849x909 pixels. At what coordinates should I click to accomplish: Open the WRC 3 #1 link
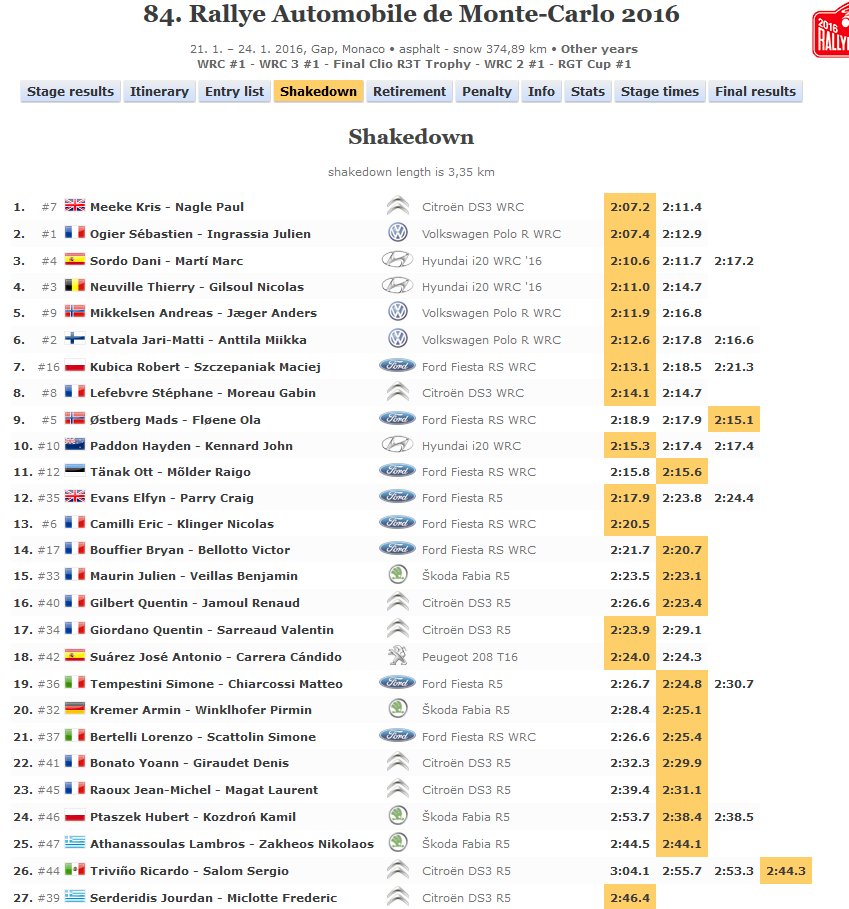pyautogui.click(x=289, y=64)
